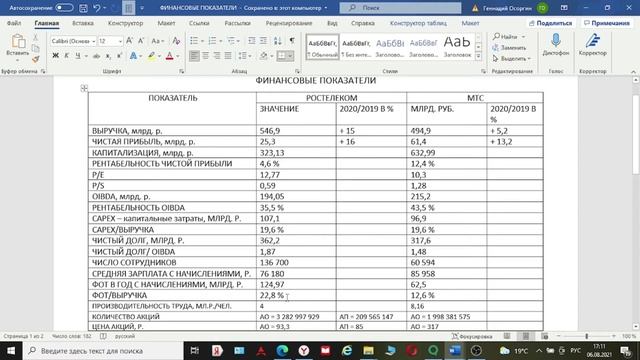Toggle show paragraph marks (¶)
Image resolution: width=640 pixels, height=360 pixels.
click(x=292, y=40)
